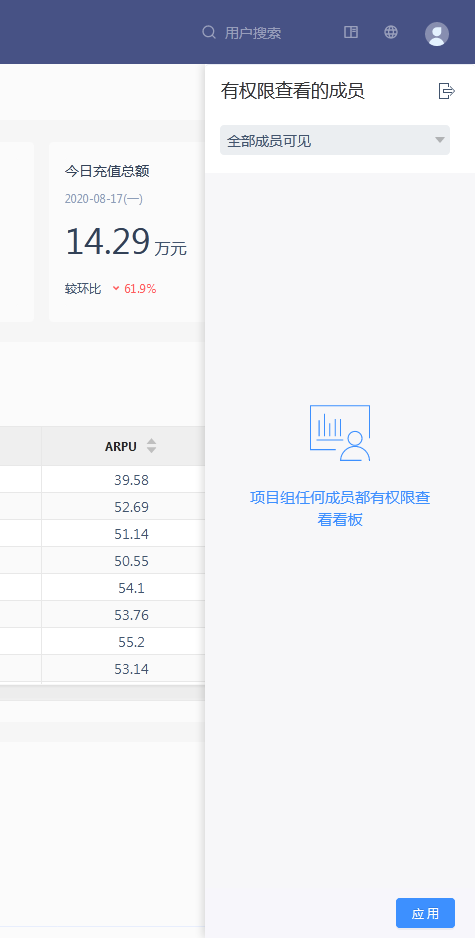Click the horizontal table scrollbar
This screenshot has width=475, height=938.
click(x=102, y=693)
